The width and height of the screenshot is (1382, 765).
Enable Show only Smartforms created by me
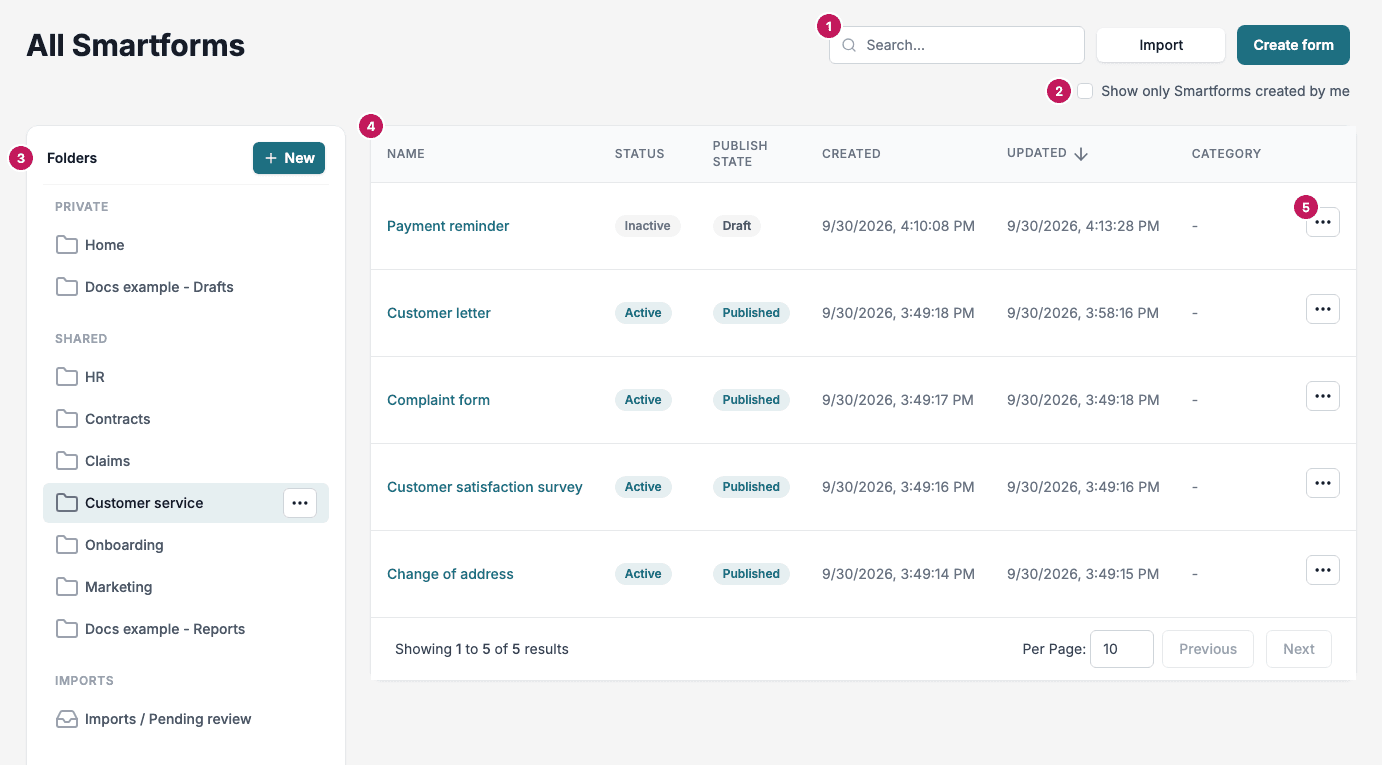pyautogui.click(x=1085, y=91)
